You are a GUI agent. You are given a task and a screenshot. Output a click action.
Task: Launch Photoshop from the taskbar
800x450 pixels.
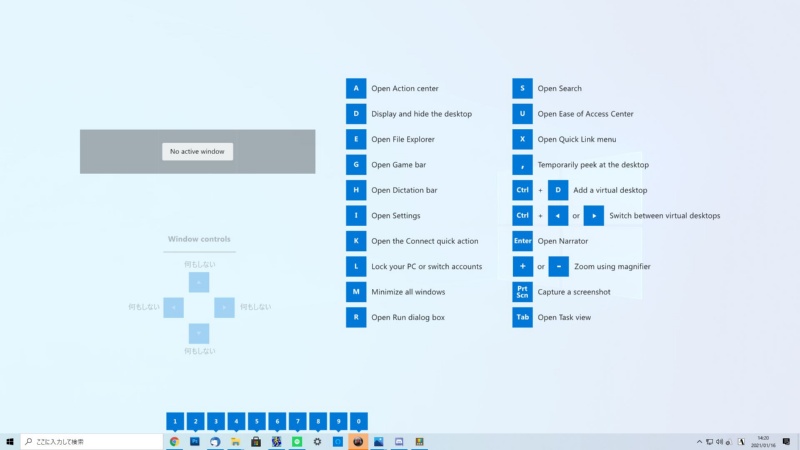click(195, 441)
